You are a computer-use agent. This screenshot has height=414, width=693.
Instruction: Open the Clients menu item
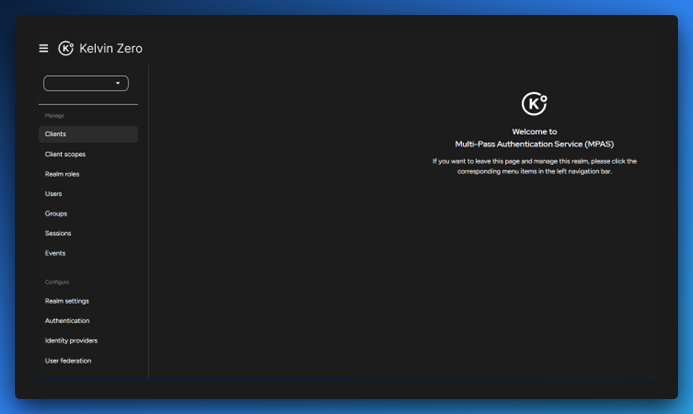tap(88, 134)
